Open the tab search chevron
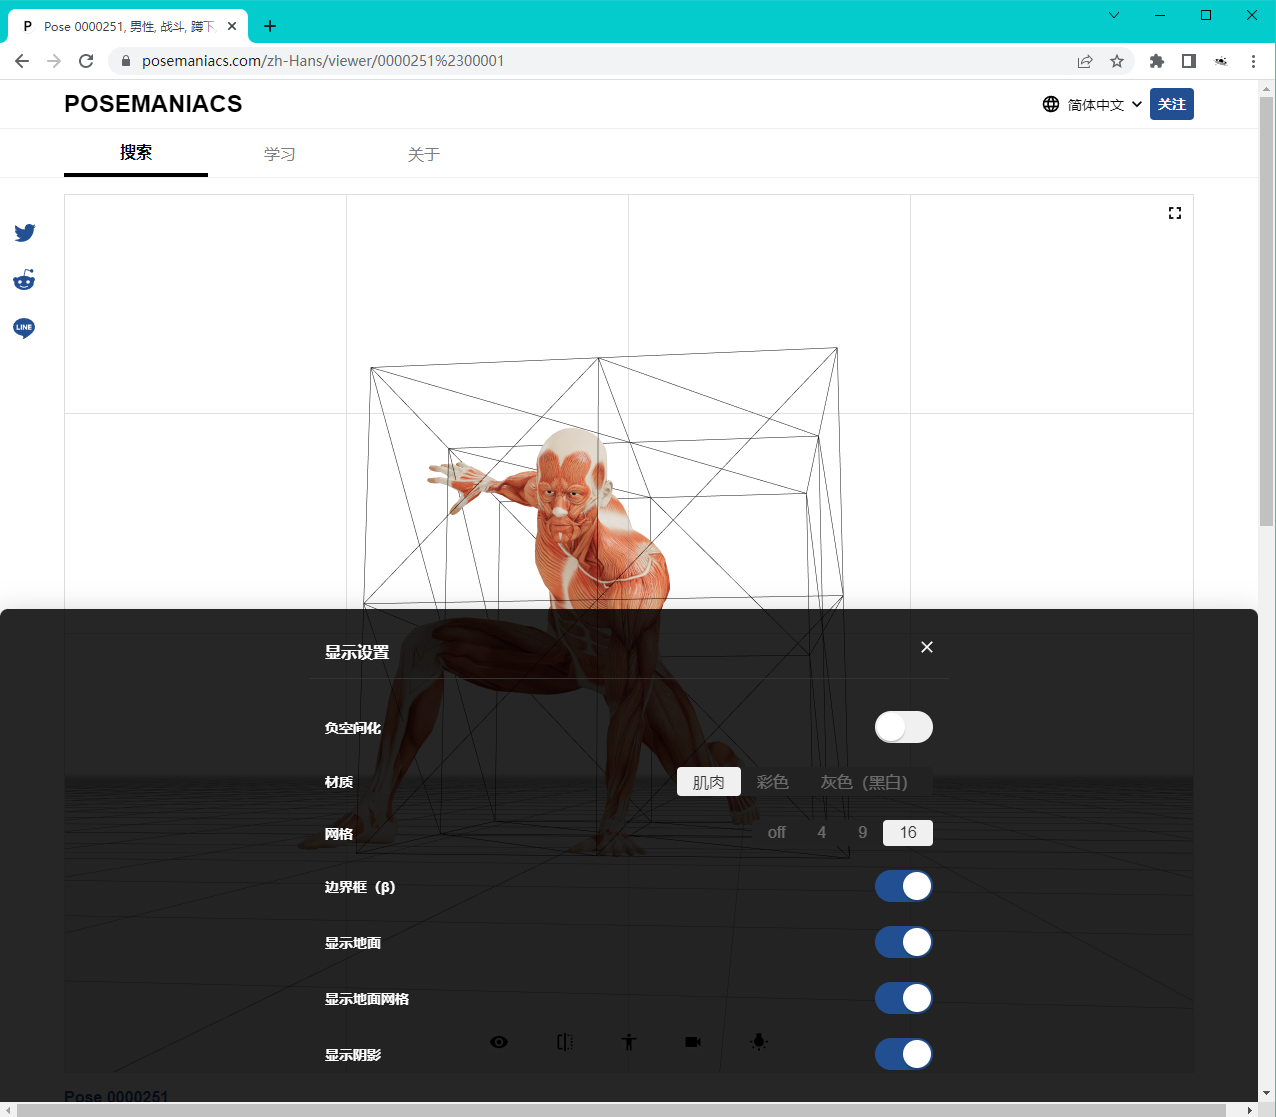1276x1117 pixels. point(1114,15)
